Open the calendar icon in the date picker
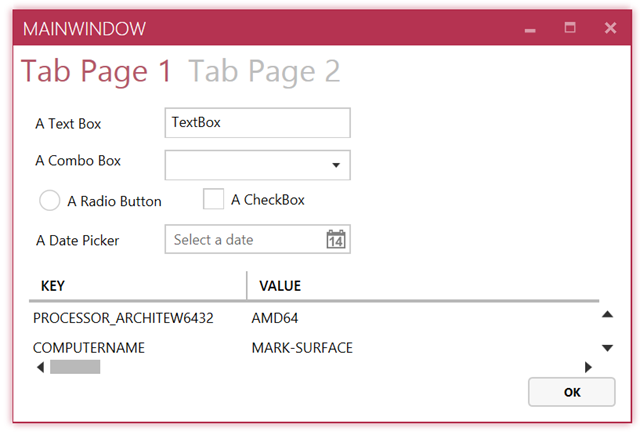 (x=336, y=240)
